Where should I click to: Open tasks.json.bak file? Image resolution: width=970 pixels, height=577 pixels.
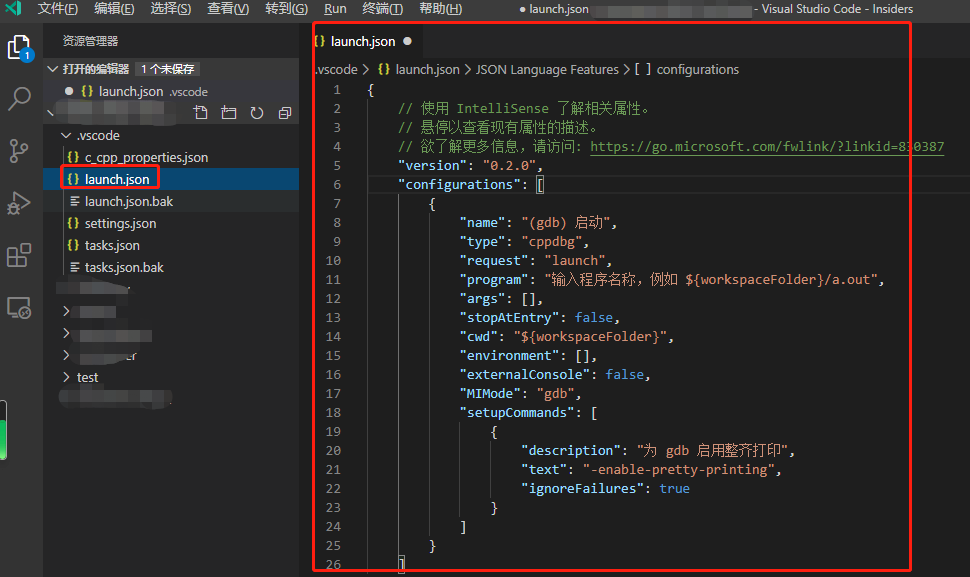(x=124, y=267)
